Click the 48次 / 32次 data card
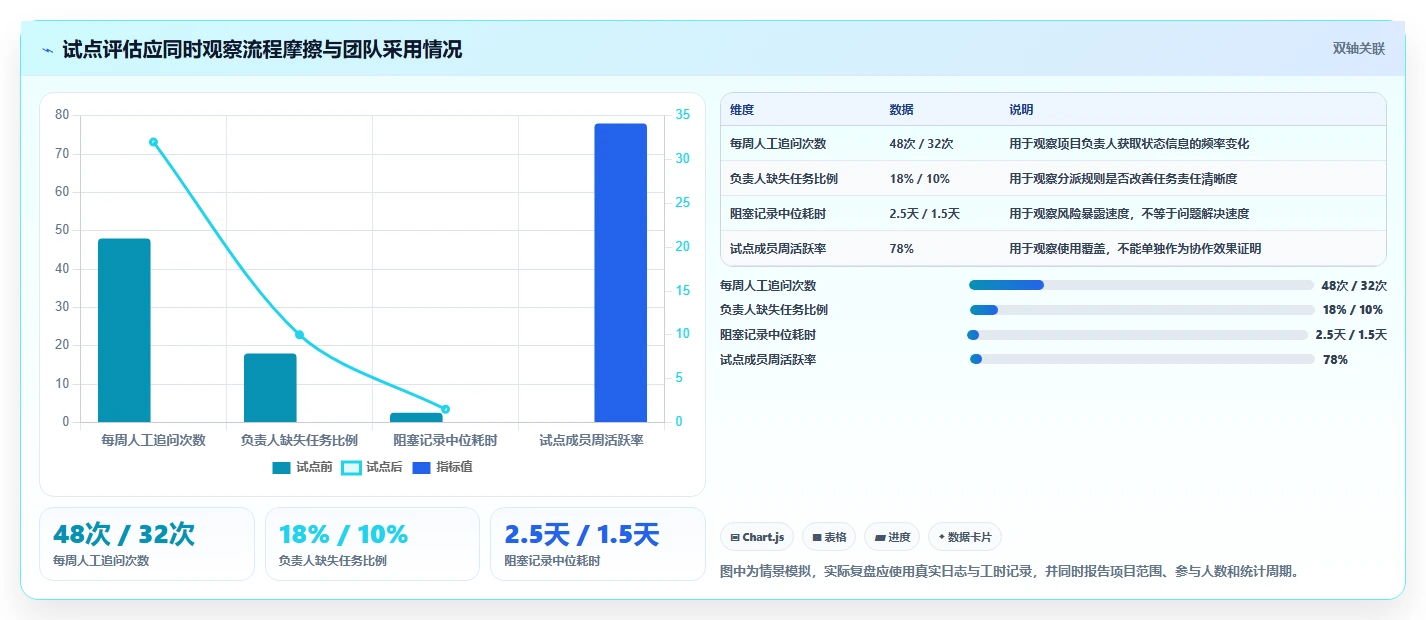 (147, 544)
